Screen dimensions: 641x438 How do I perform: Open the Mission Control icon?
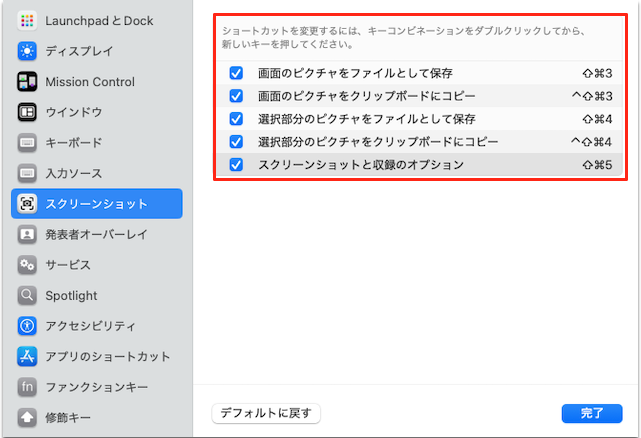pos(28,82)
